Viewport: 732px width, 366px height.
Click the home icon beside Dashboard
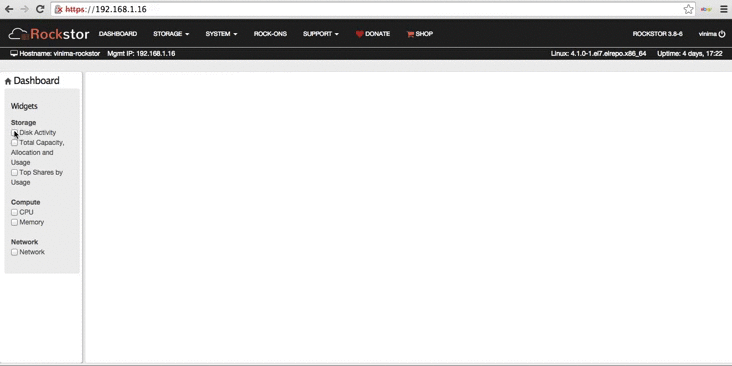point(8,82)
